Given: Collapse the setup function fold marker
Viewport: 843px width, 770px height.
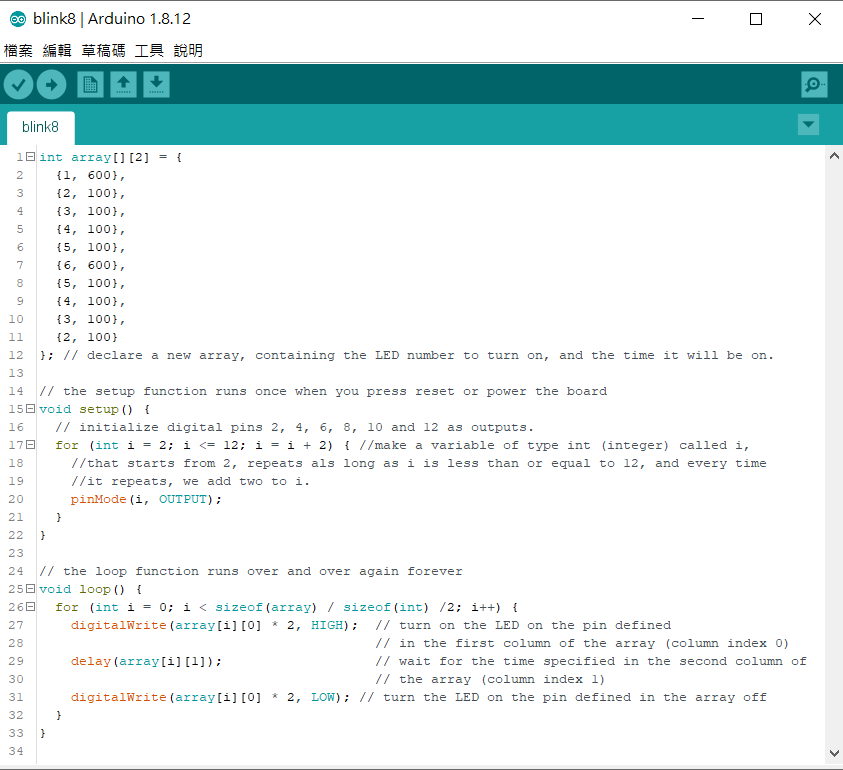Looking at the screenshot, I should pos(30,409).
